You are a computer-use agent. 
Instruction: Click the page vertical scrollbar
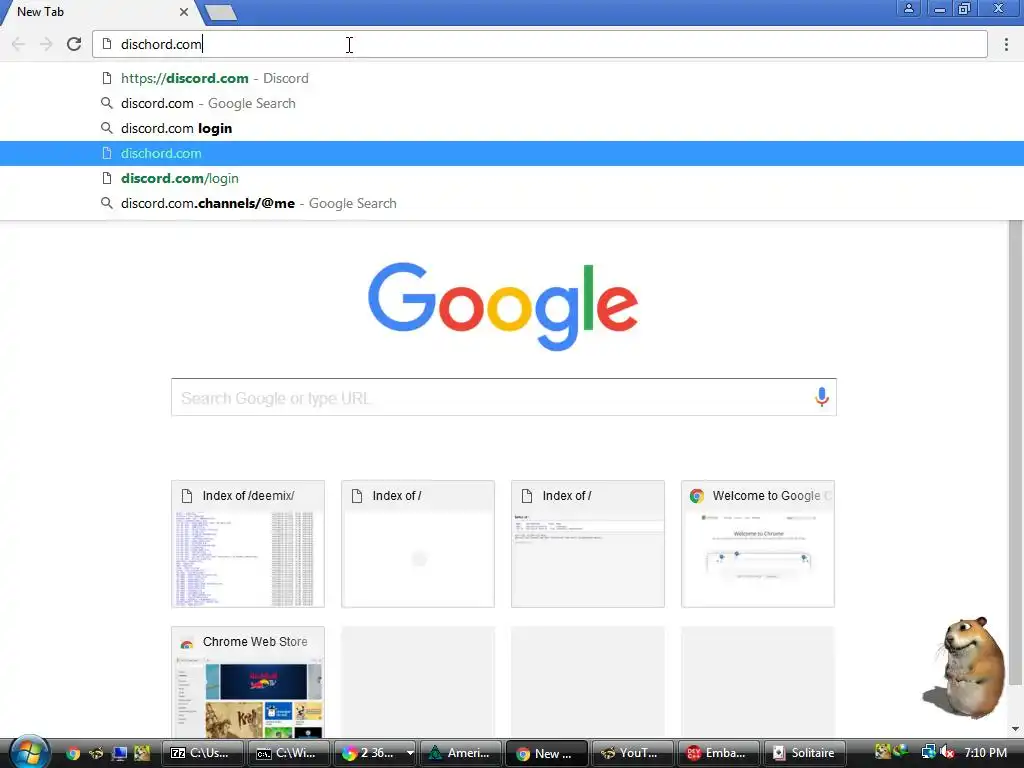point(1015,453)
